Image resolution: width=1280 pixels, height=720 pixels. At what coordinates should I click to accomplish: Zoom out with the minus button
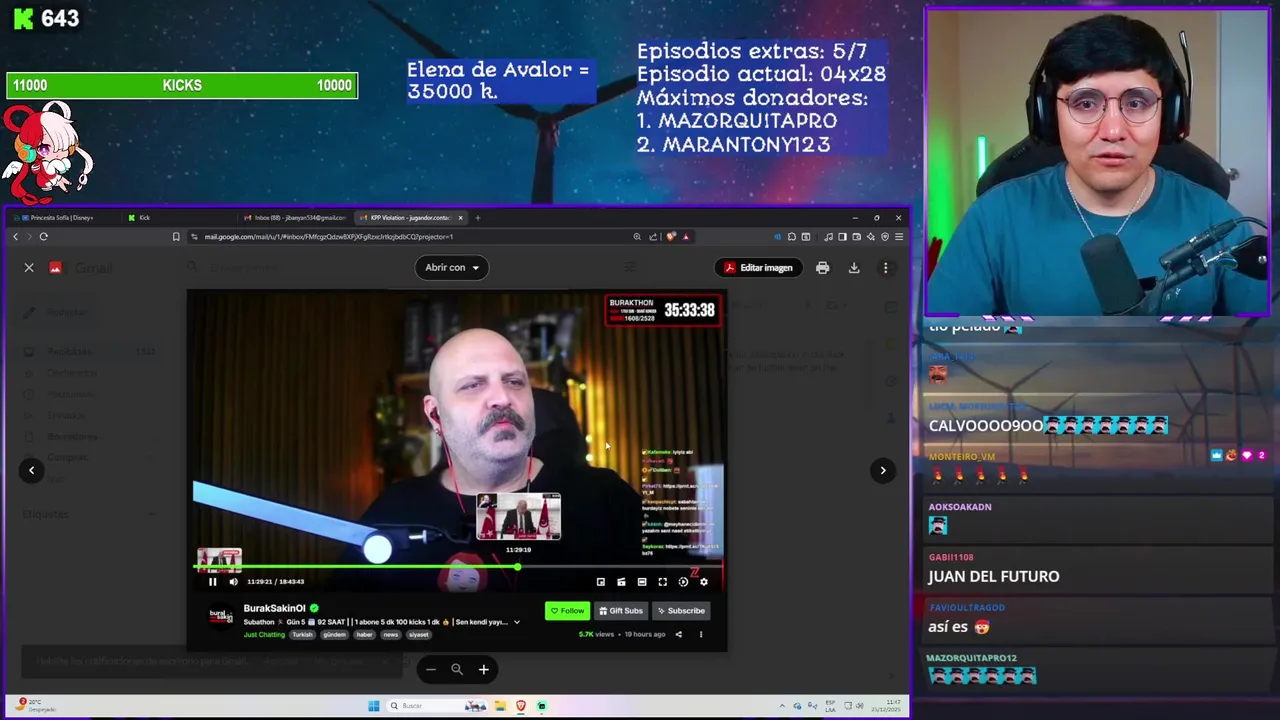pyautogui.click(x=431, y=669)
